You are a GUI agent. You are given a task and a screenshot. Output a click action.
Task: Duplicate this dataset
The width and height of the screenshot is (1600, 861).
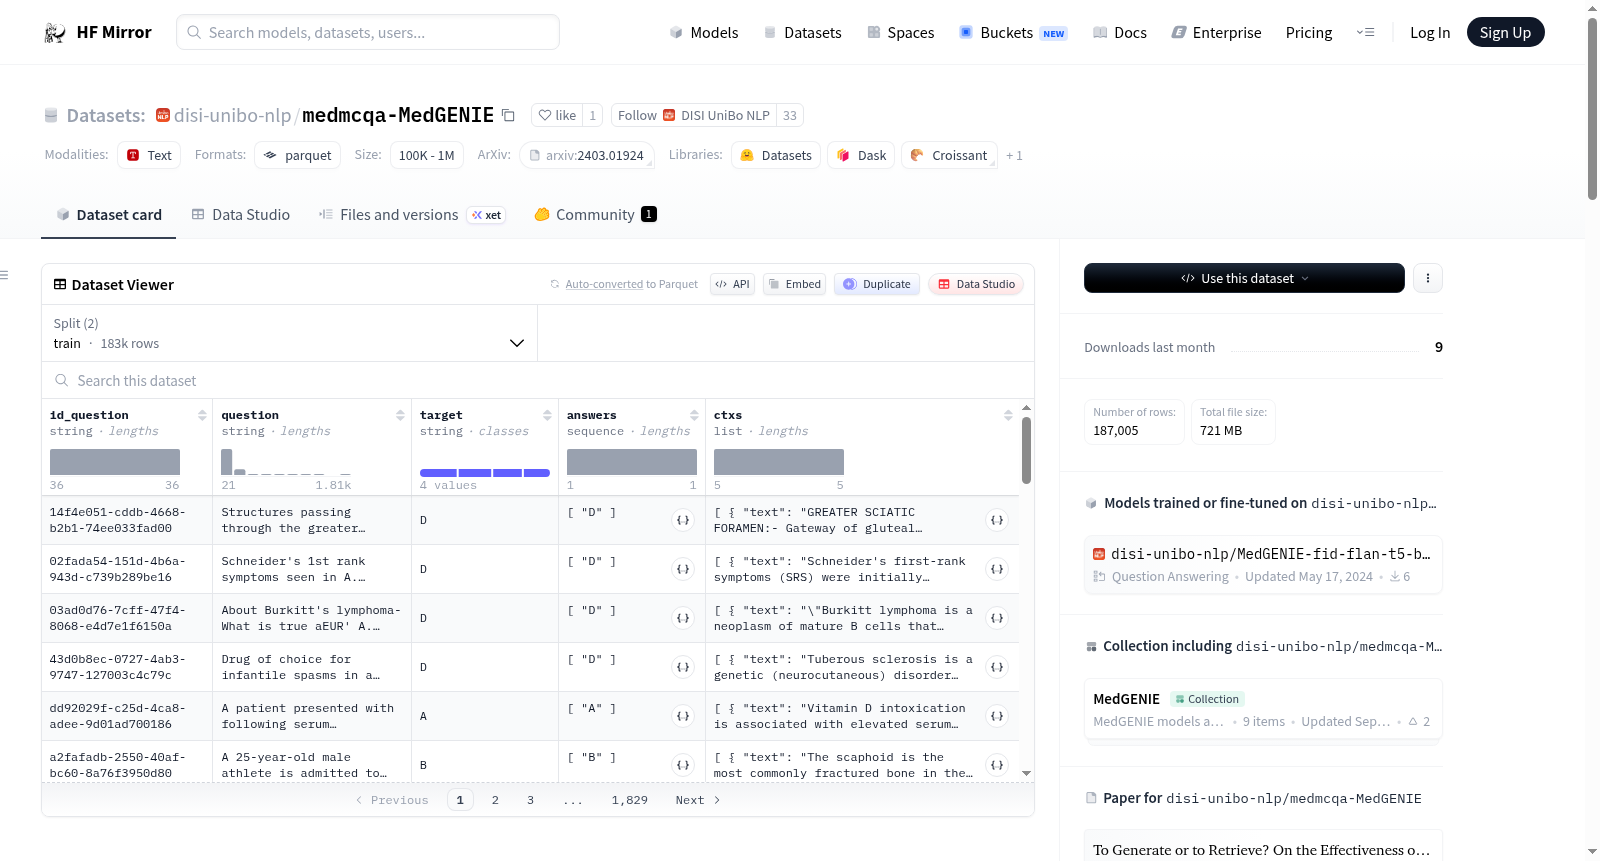click(877, 284)
